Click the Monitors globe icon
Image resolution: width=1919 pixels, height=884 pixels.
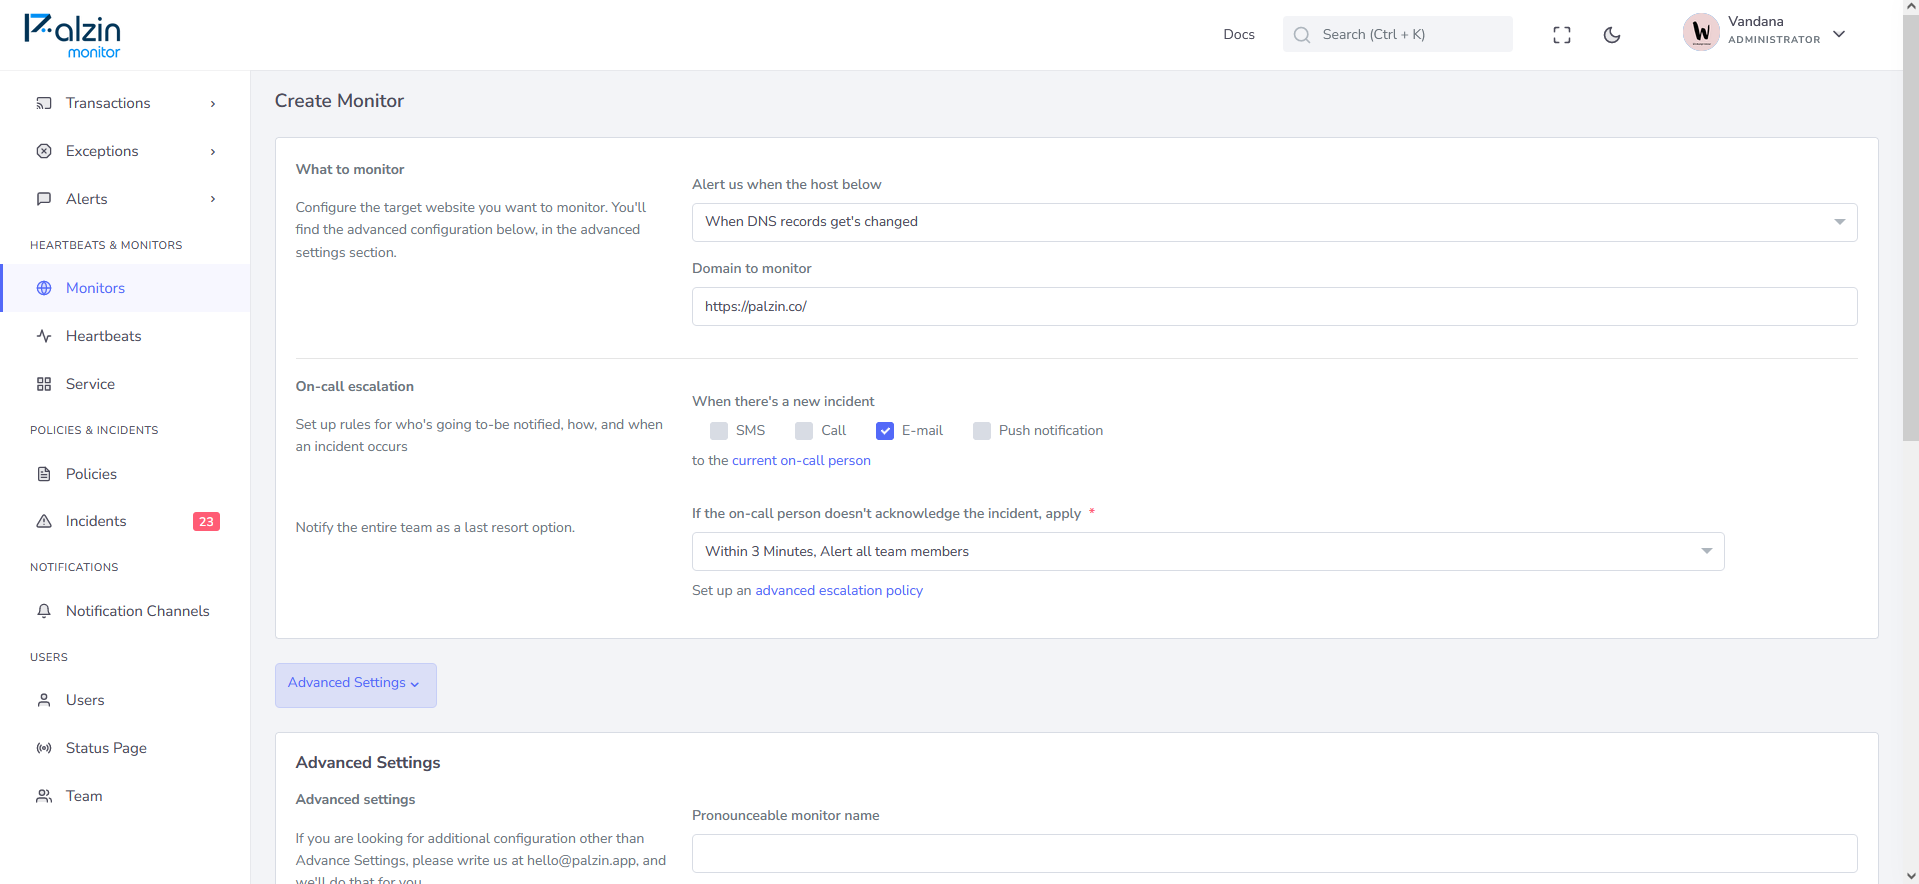coord(44,288)
